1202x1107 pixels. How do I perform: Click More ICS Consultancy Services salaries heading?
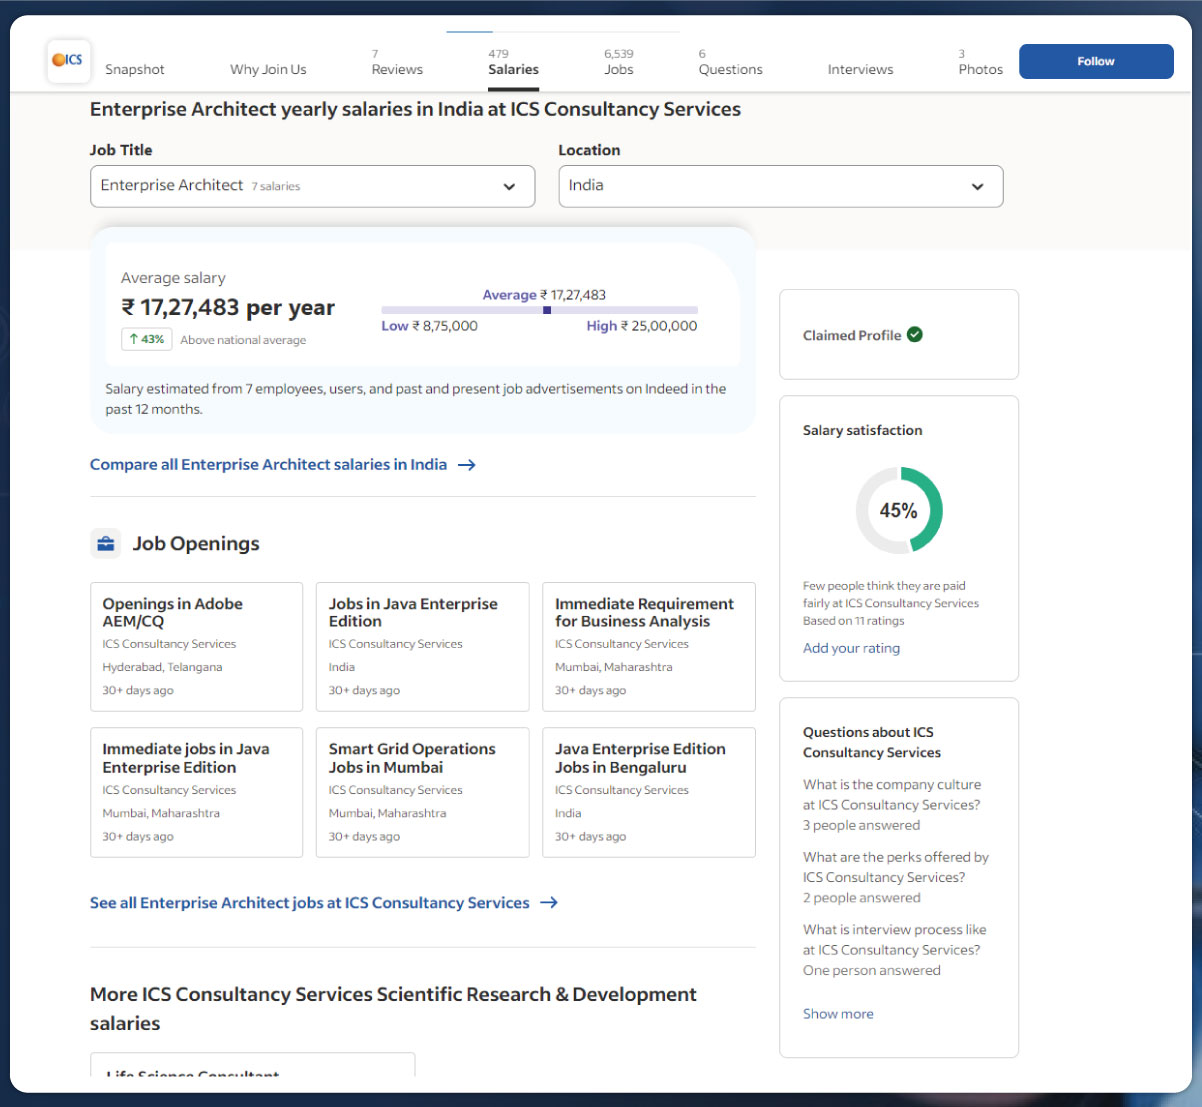393,1009
